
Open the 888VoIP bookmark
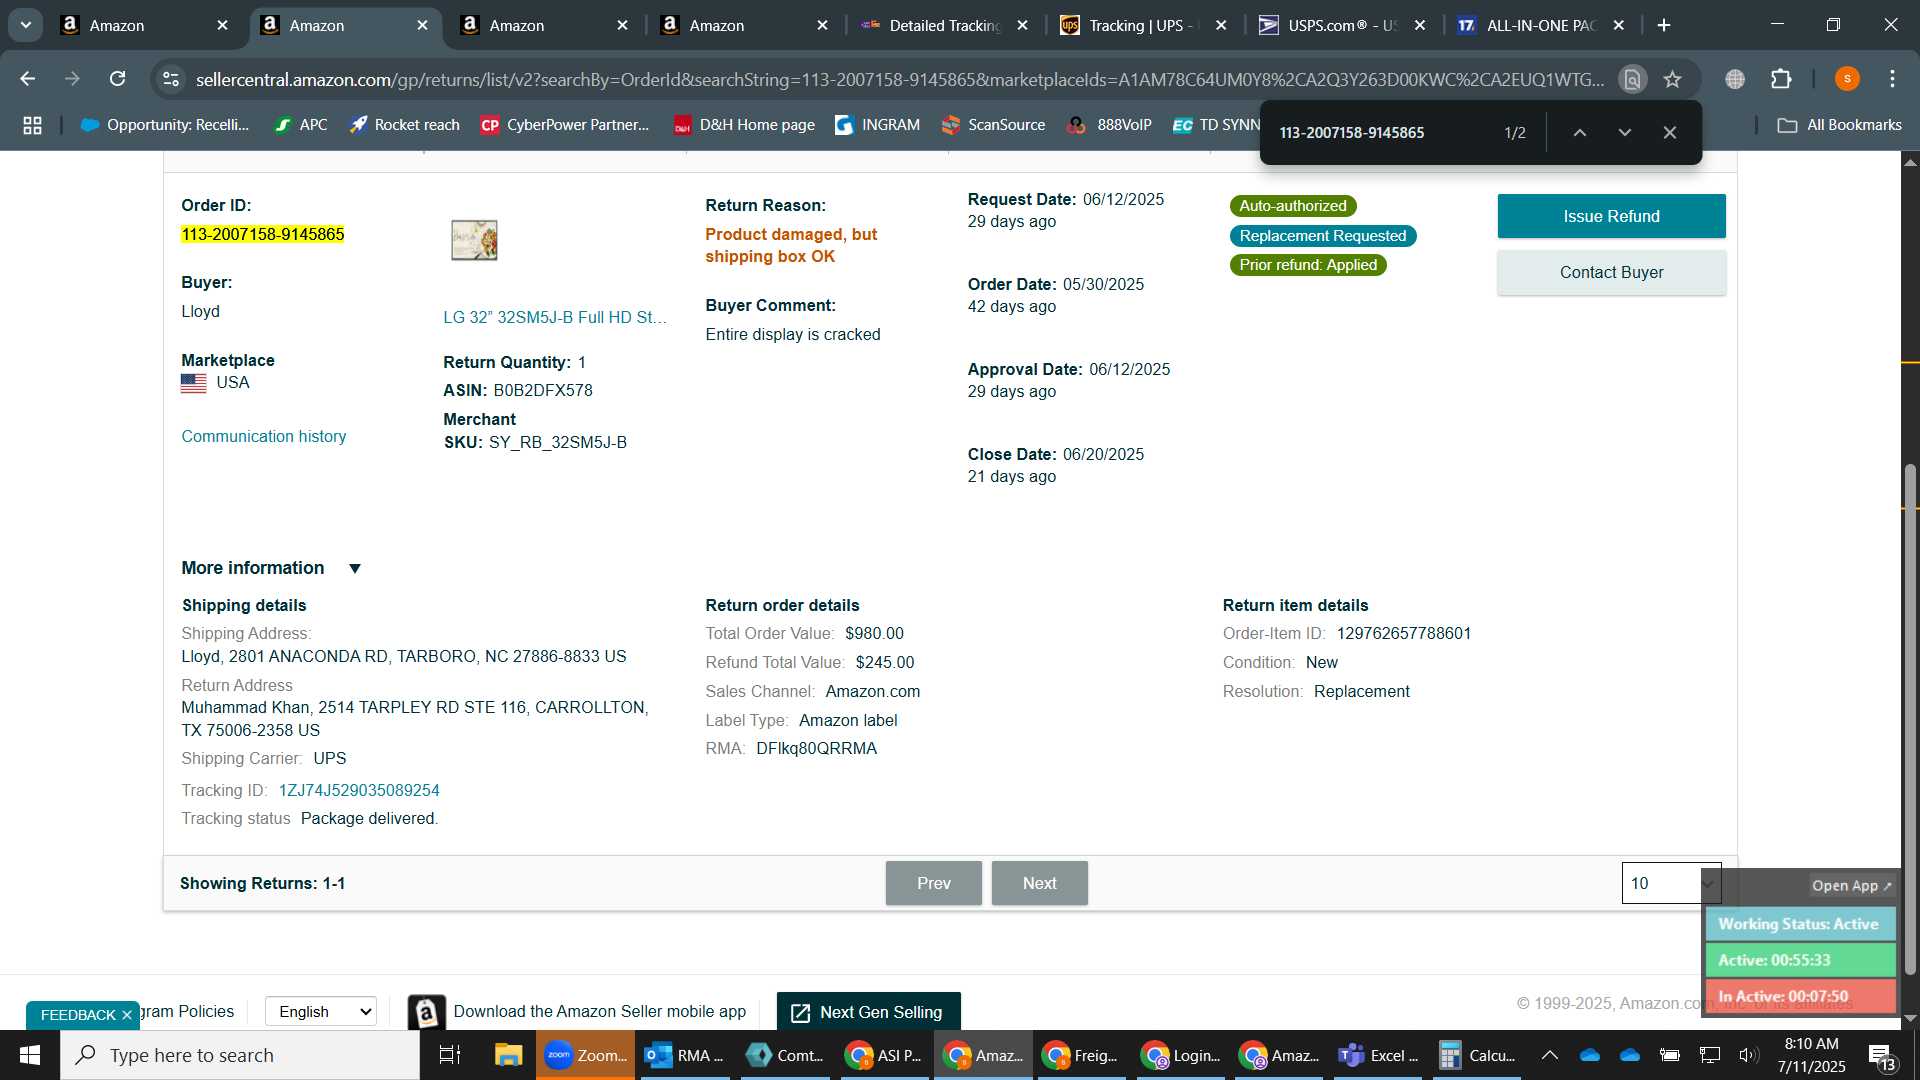coord(1110,125)
